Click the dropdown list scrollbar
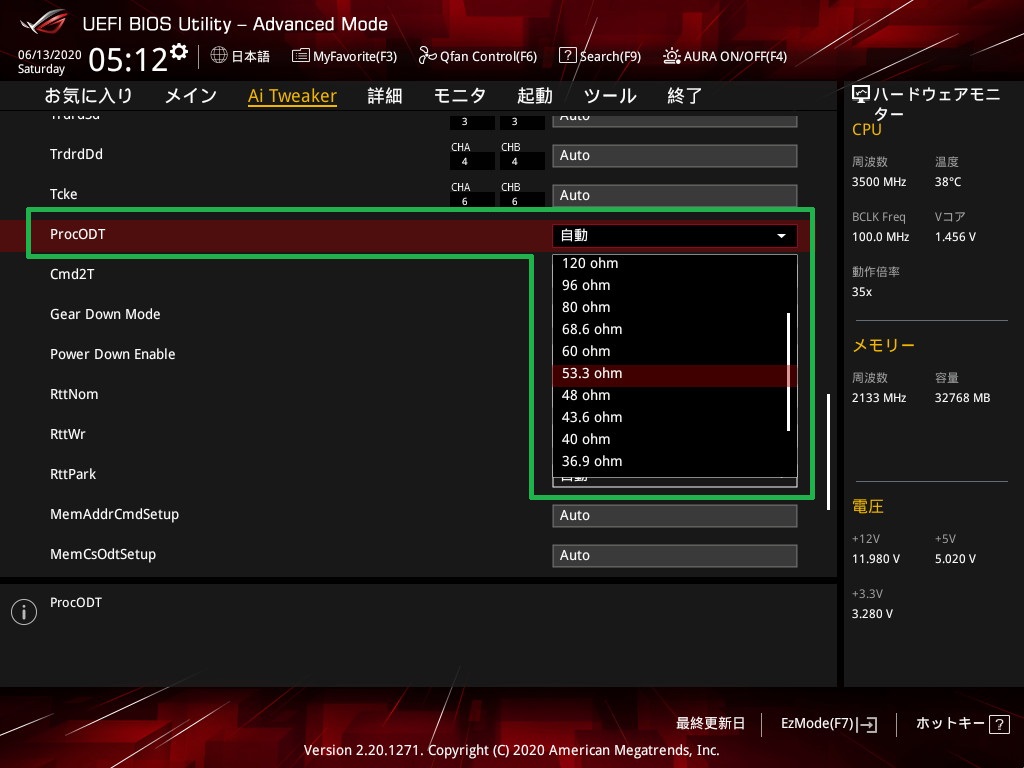Screen dimensions: 1024x768 click(x=789, y=372)
